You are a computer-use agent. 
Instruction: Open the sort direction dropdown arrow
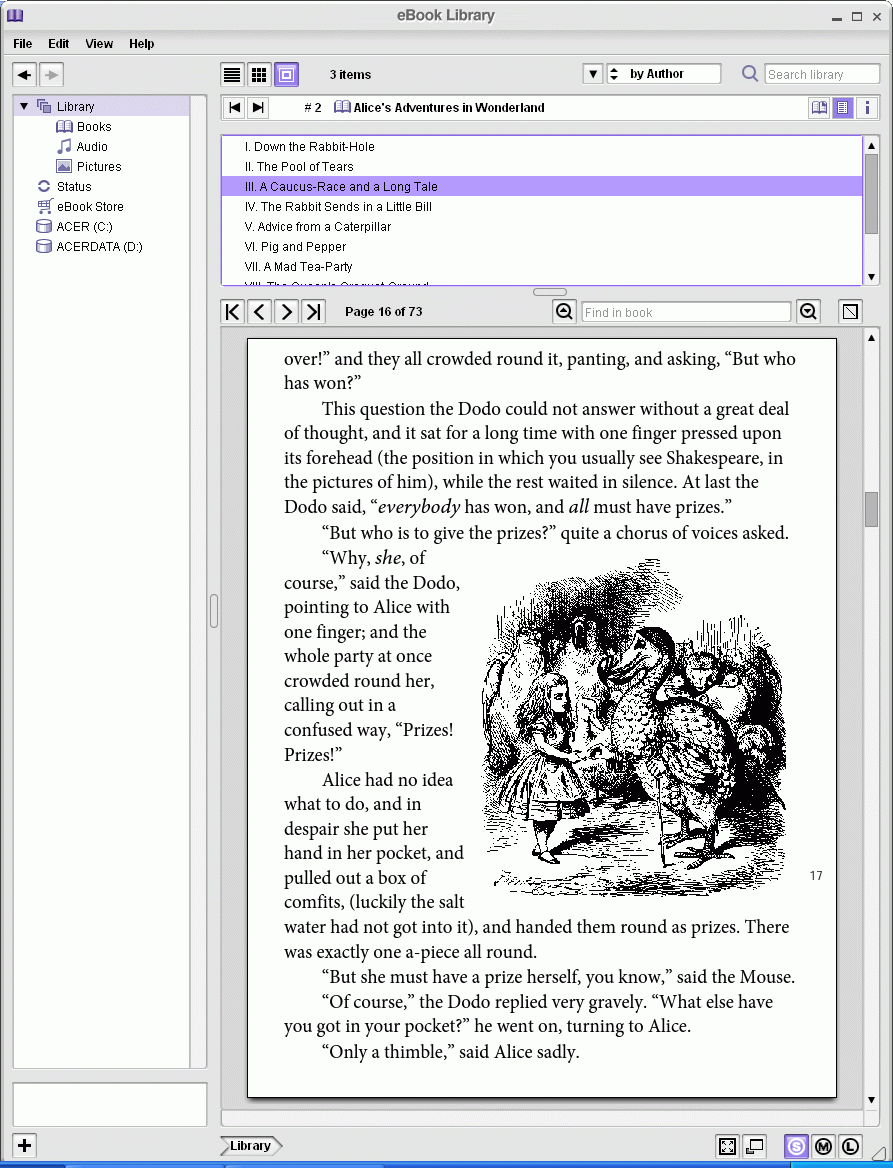(x=593, y=74)
